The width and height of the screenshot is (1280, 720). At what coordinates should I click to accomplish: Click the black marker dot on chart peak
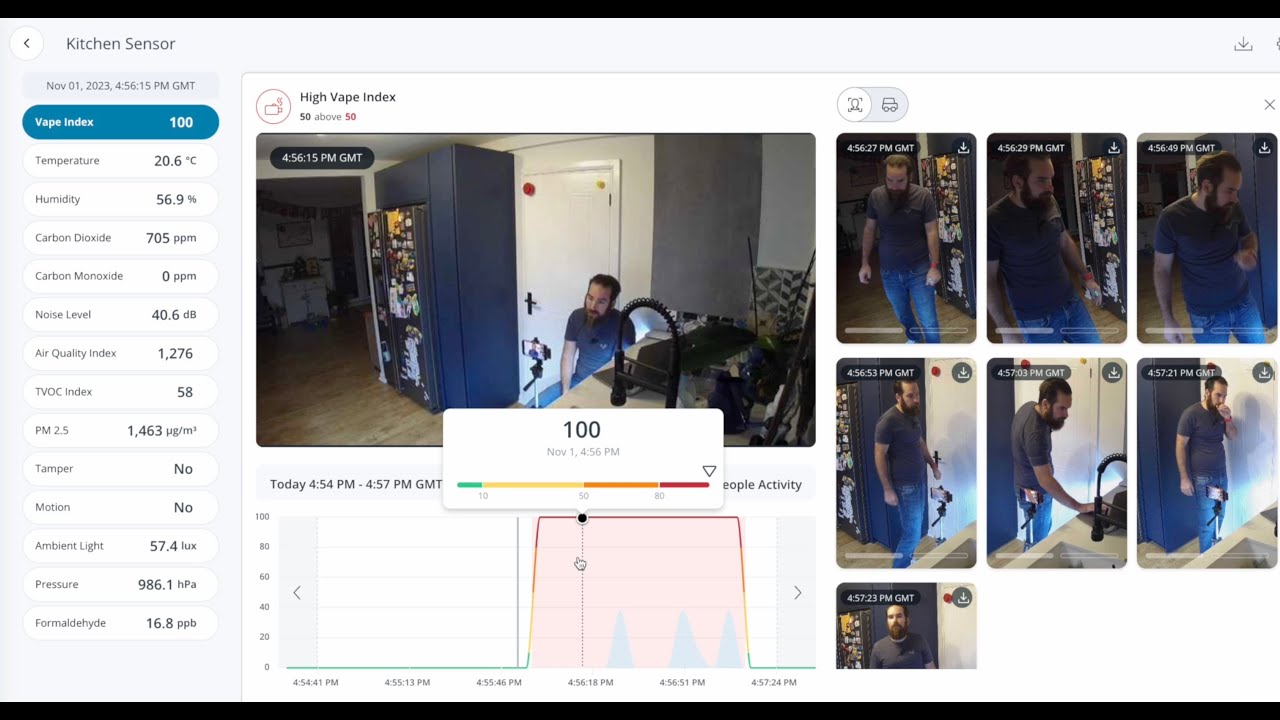click(582, 518)
